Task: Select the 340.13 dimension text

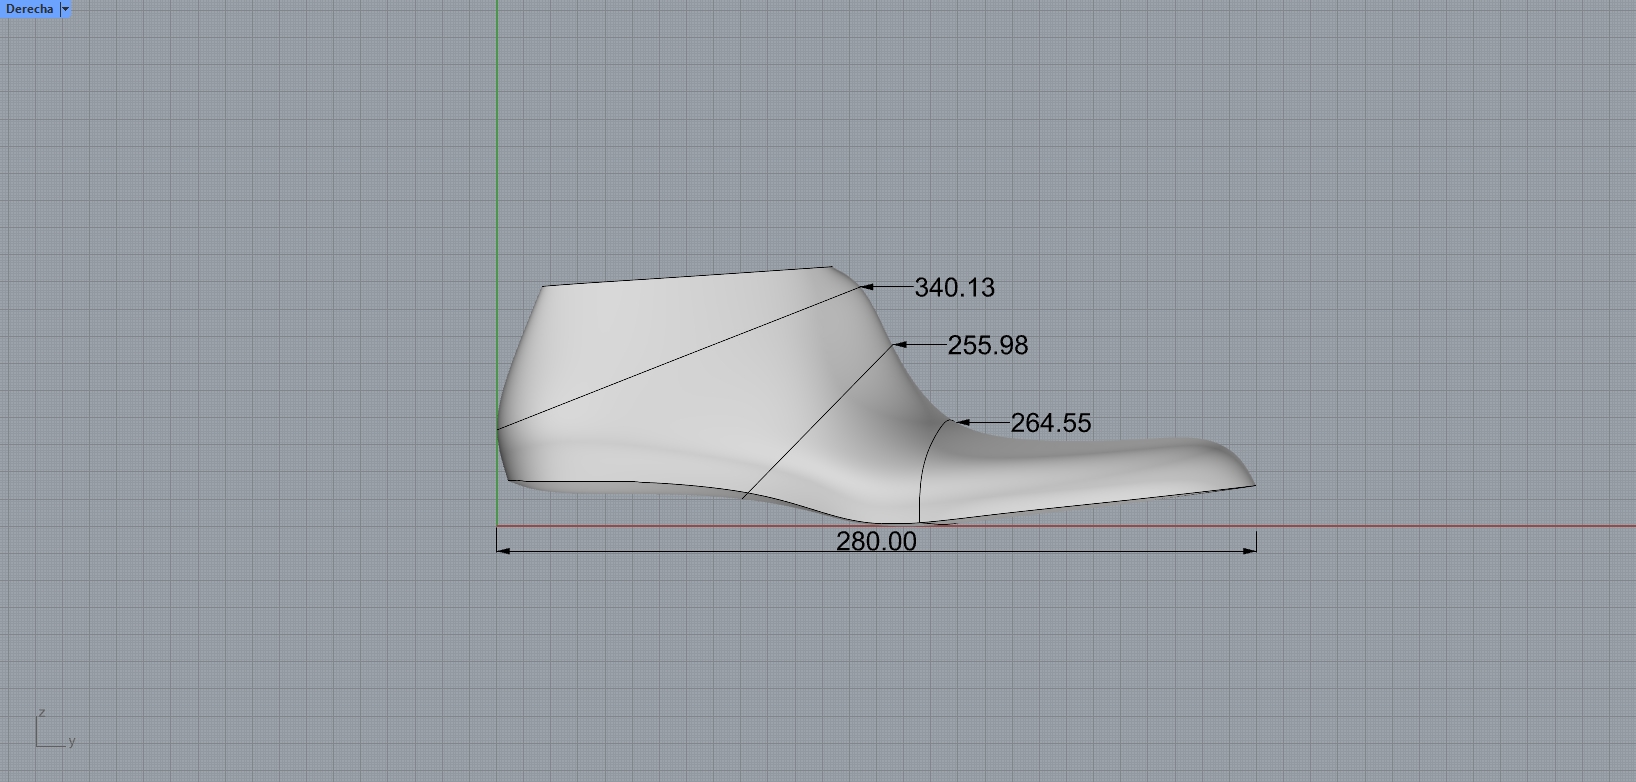Action: pos(954,288)
